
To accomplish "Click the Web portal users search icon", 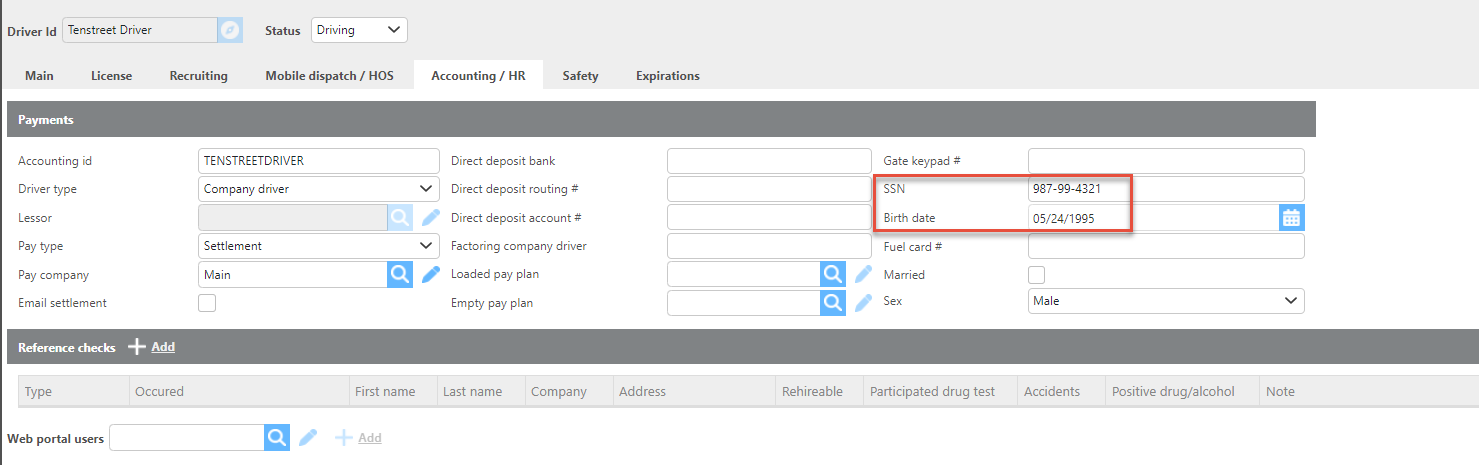I will click(x=277, y=438).
